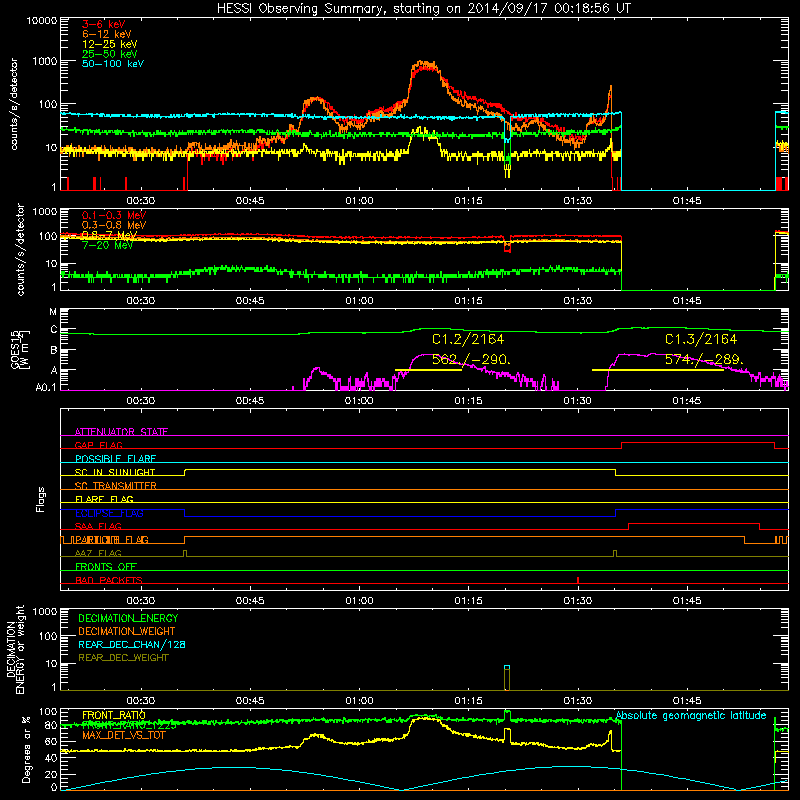Screen dimensions: 800x800
Task: Click the POSSIBLE_FLARE flag label
Action: point(115,459)
